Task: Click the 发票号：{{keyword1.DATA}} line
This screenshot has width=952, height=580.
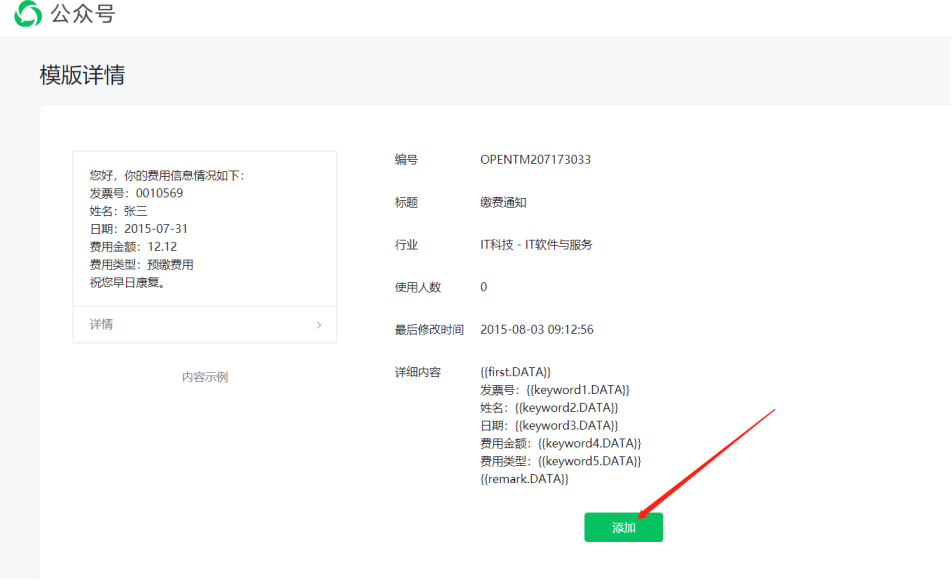Action: point(555,390)
